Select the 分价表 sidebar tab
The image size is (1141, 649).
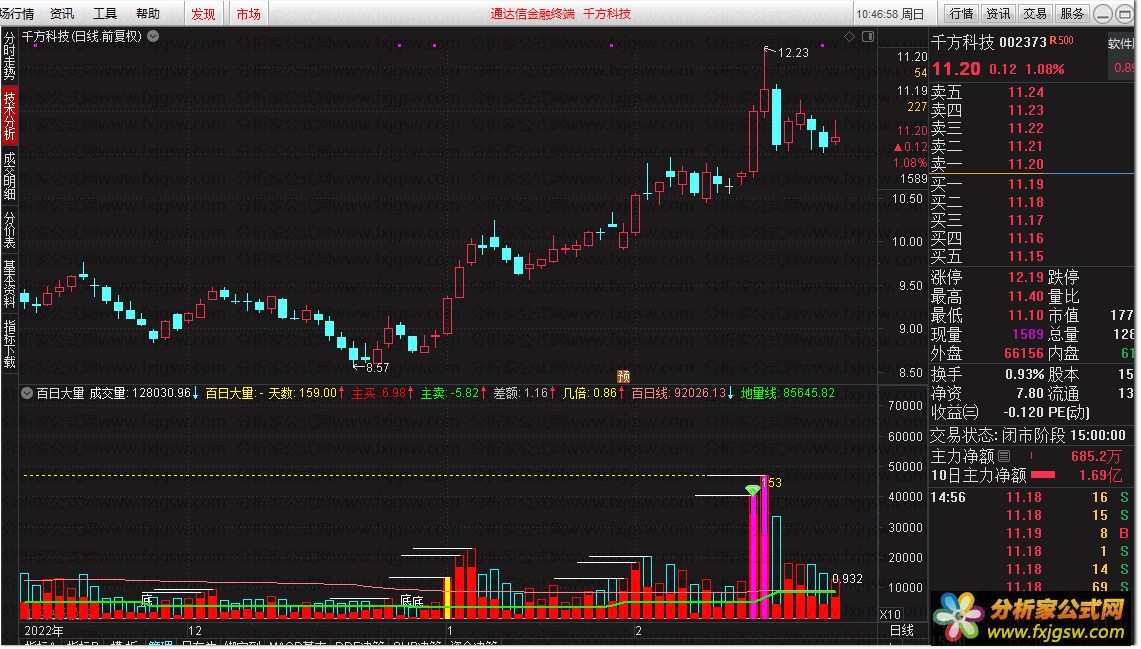[9, 229]
